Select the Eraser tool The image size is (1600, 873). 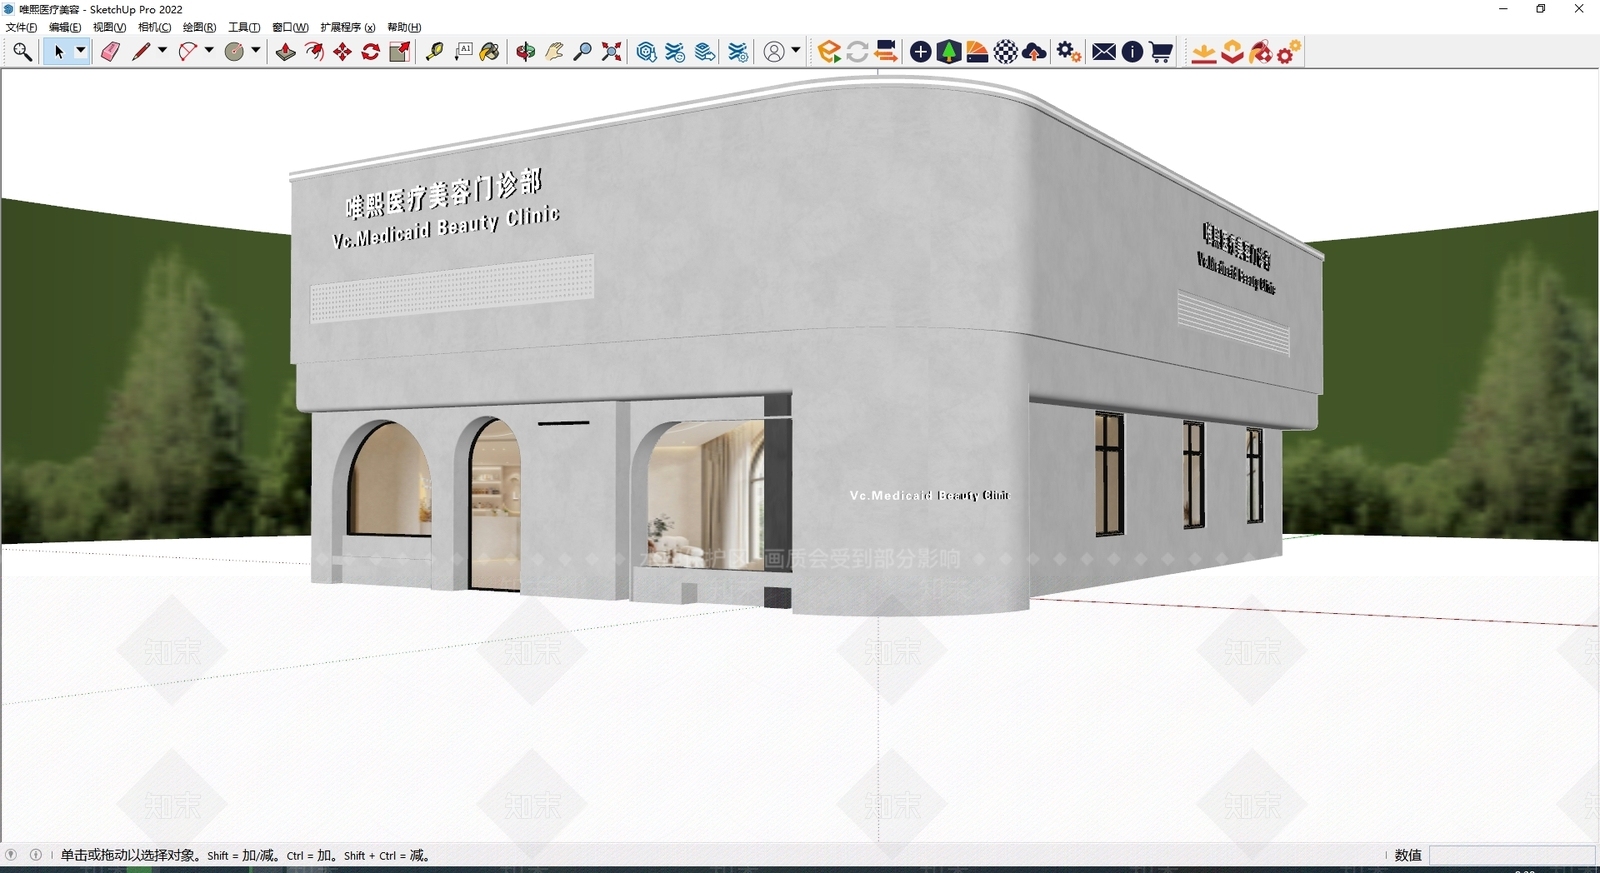(x=110, y=52)
